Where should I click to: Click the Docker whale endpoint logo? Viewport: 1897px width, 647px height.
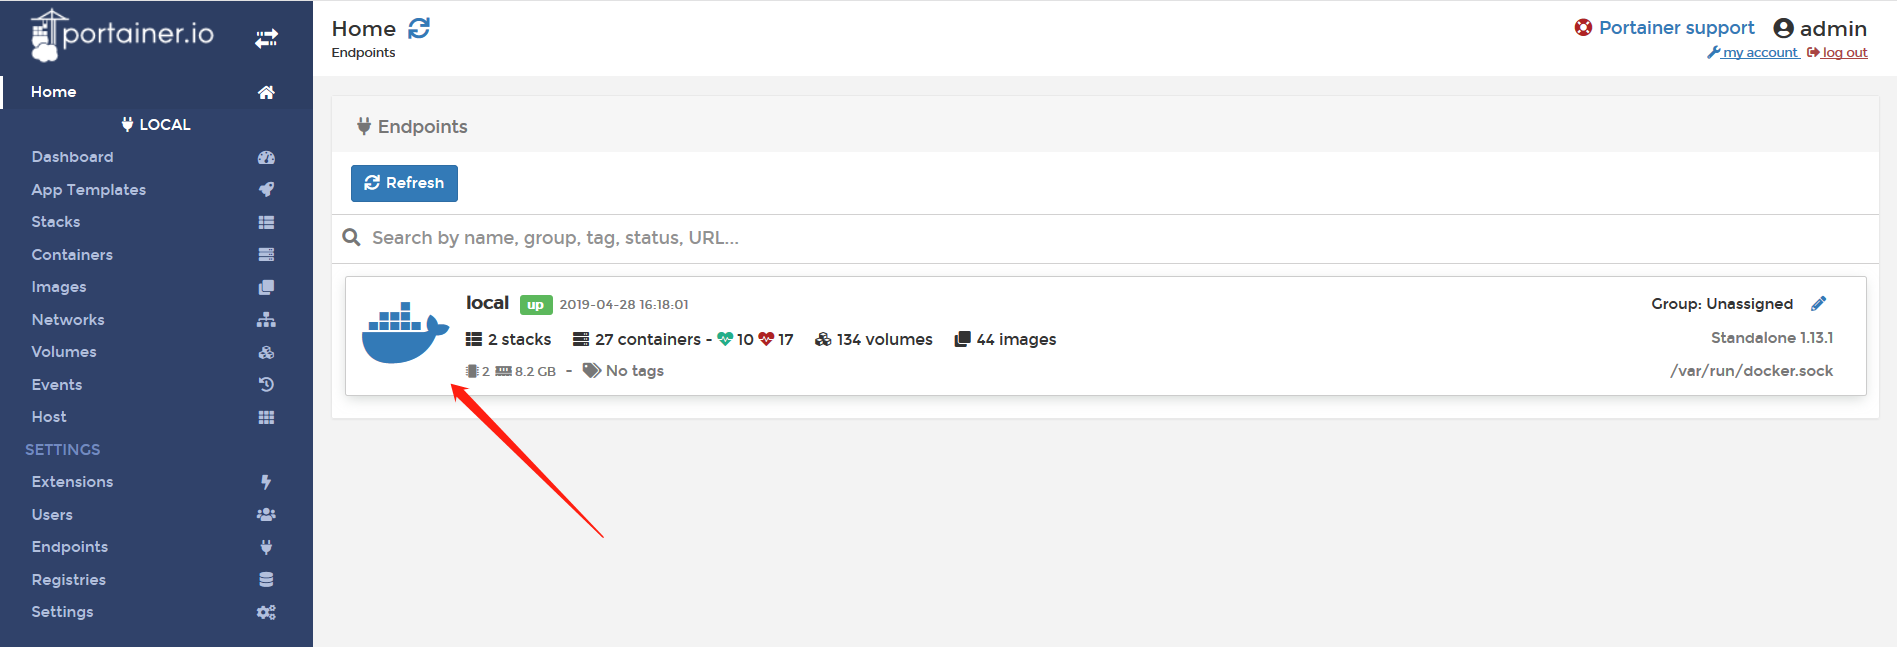(405, 332)
